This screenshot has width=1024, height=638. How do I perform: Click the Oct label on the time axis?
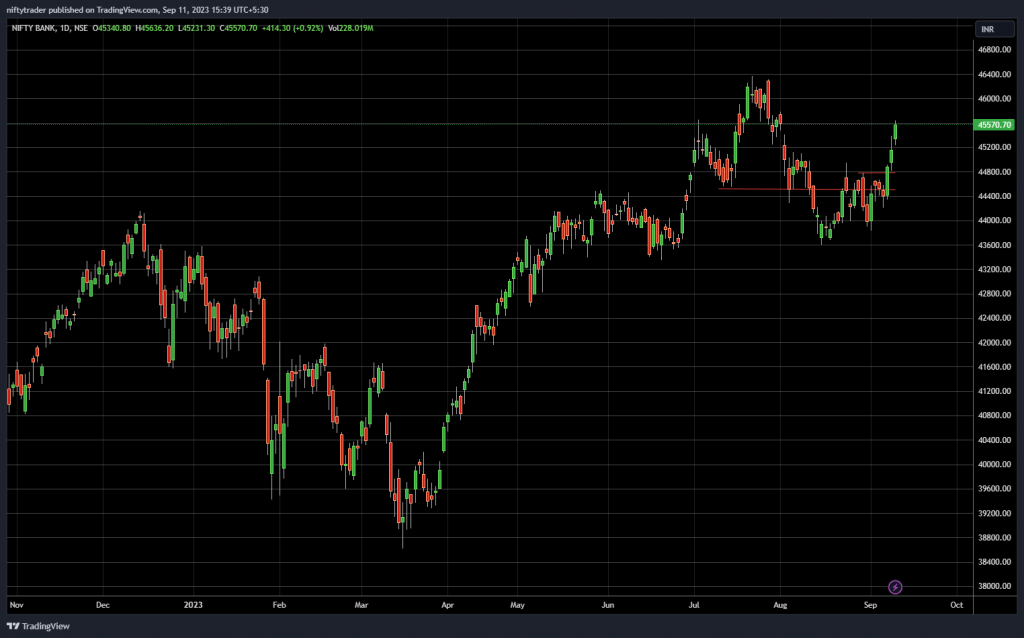[x=956, y=605]
